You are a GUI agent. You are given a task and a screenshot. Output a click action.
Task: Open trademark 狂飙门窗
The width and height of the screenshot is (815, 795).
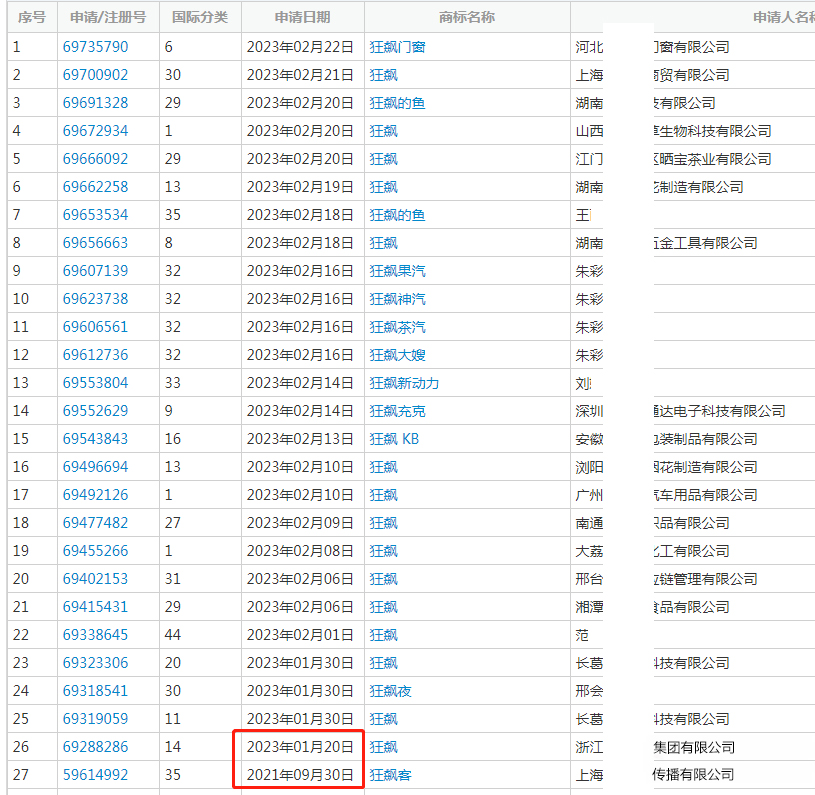[x=397, y=47]
